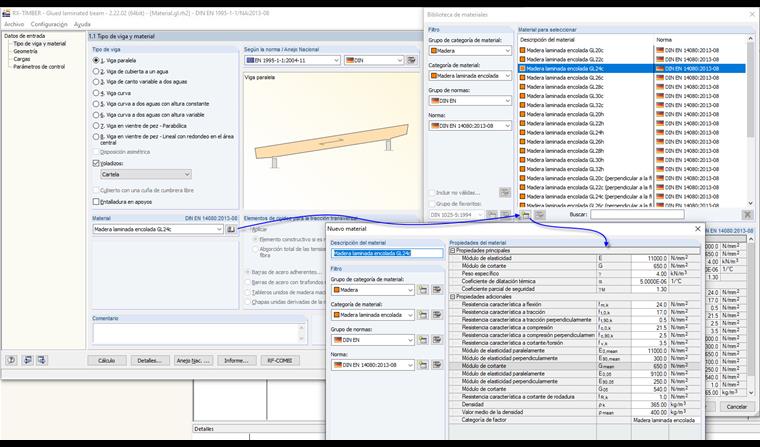Click the Anejo Nac. ... button
The image size is (760, 447).
pos(193,361)
